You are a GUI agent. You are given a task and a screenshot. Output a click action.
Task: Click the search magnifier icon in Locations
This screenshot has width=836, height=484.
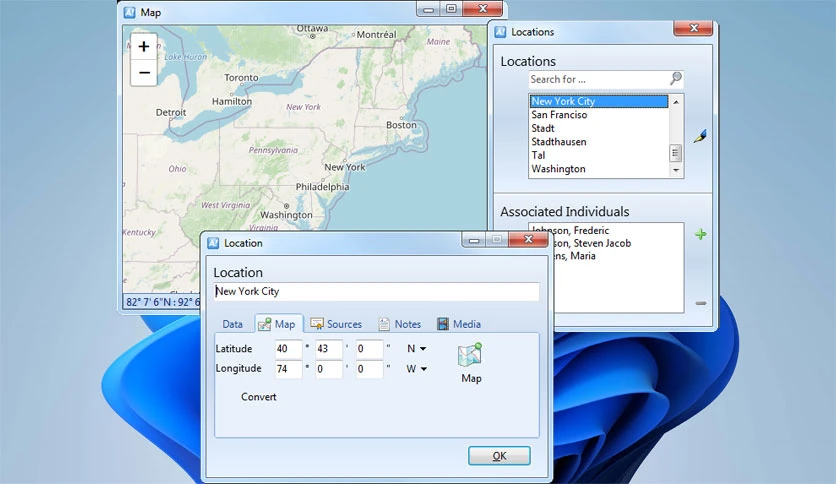click(x=676, y=79)
